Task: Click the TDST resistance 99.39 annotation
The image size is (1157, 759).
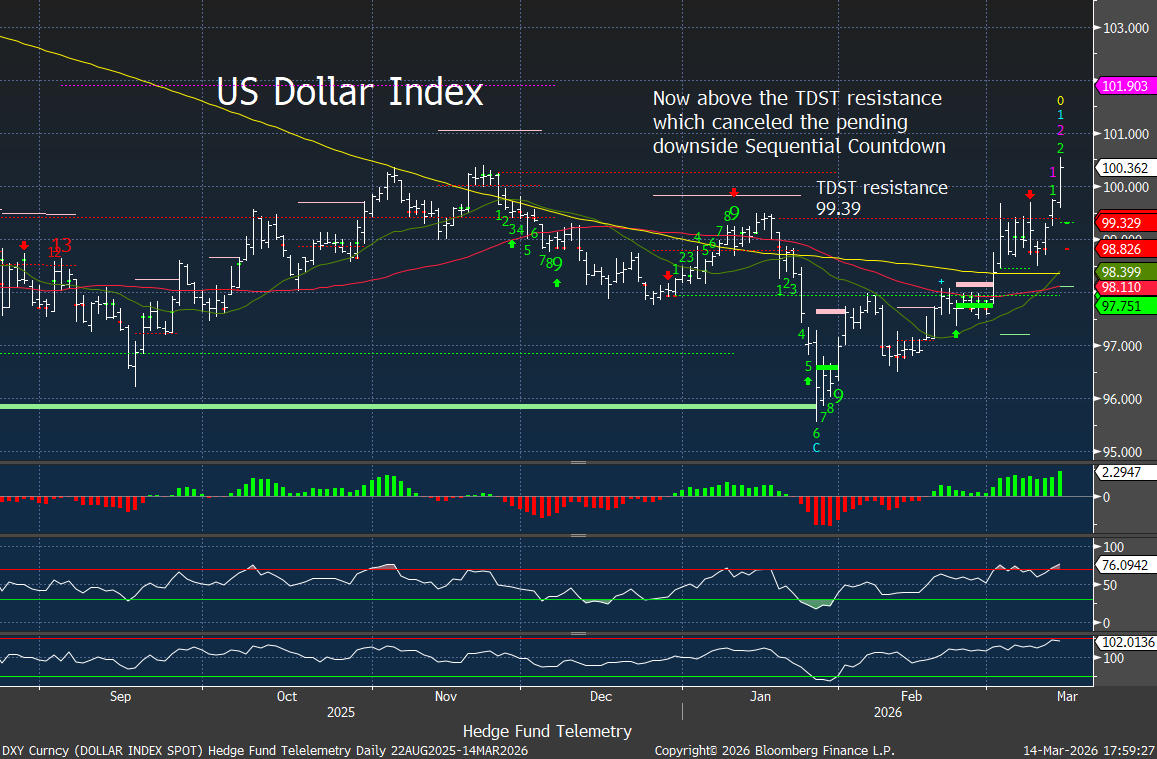Action: click(x=881, y=197)
